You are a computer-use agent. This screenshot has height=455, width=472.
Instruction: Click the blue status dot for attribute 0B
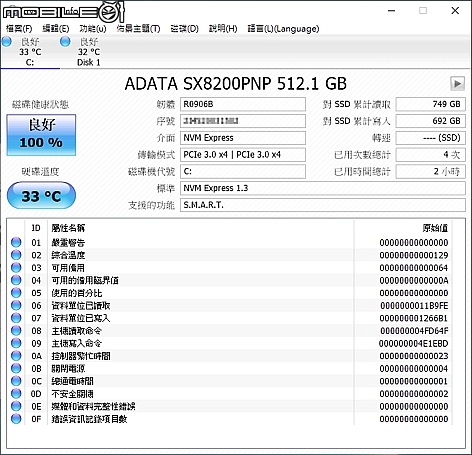(16, 368)
